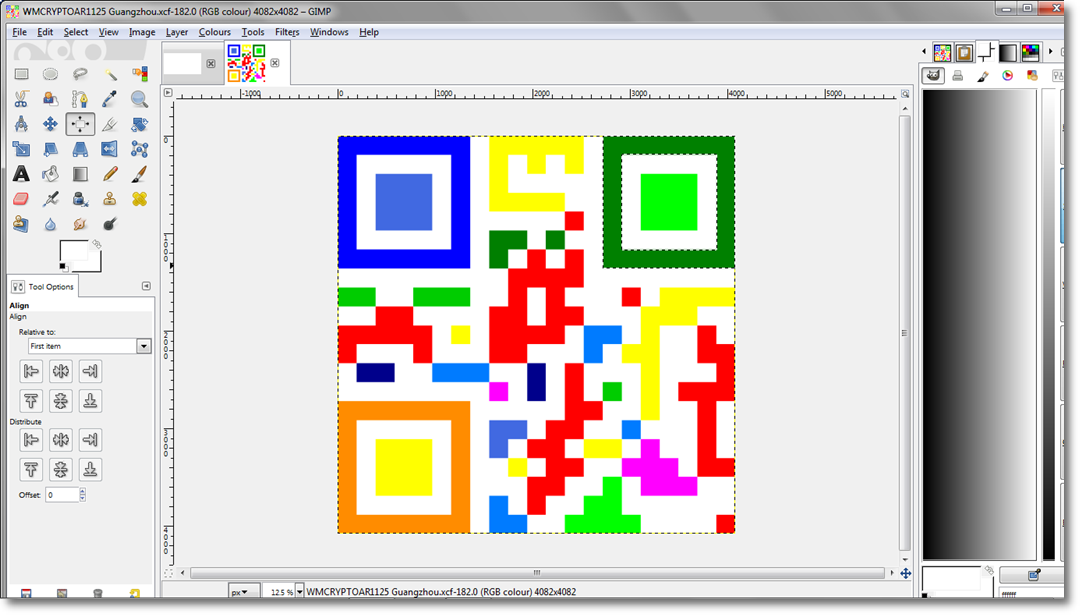Viewport: 1080px width, 615px height.
Task: Toggle zoom image when window size changes
Action: (905, 94)
